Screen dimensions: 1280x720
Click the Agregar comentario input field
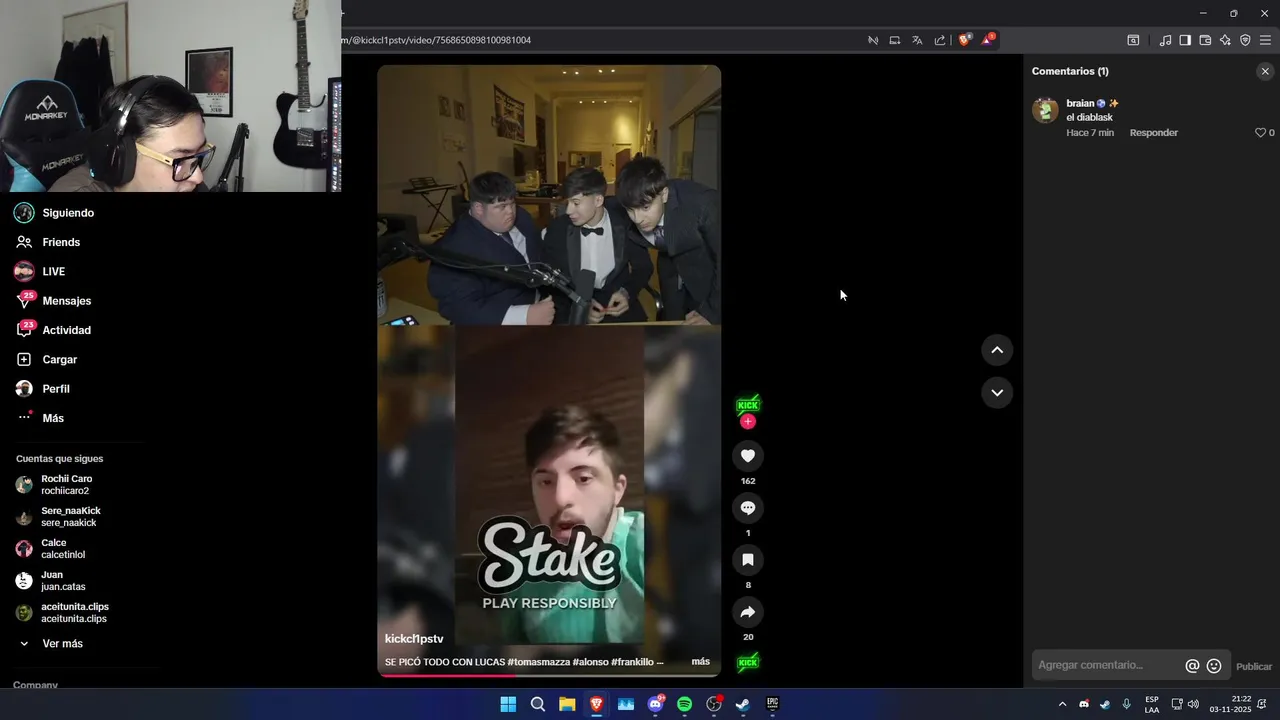tap(1107, 665)
